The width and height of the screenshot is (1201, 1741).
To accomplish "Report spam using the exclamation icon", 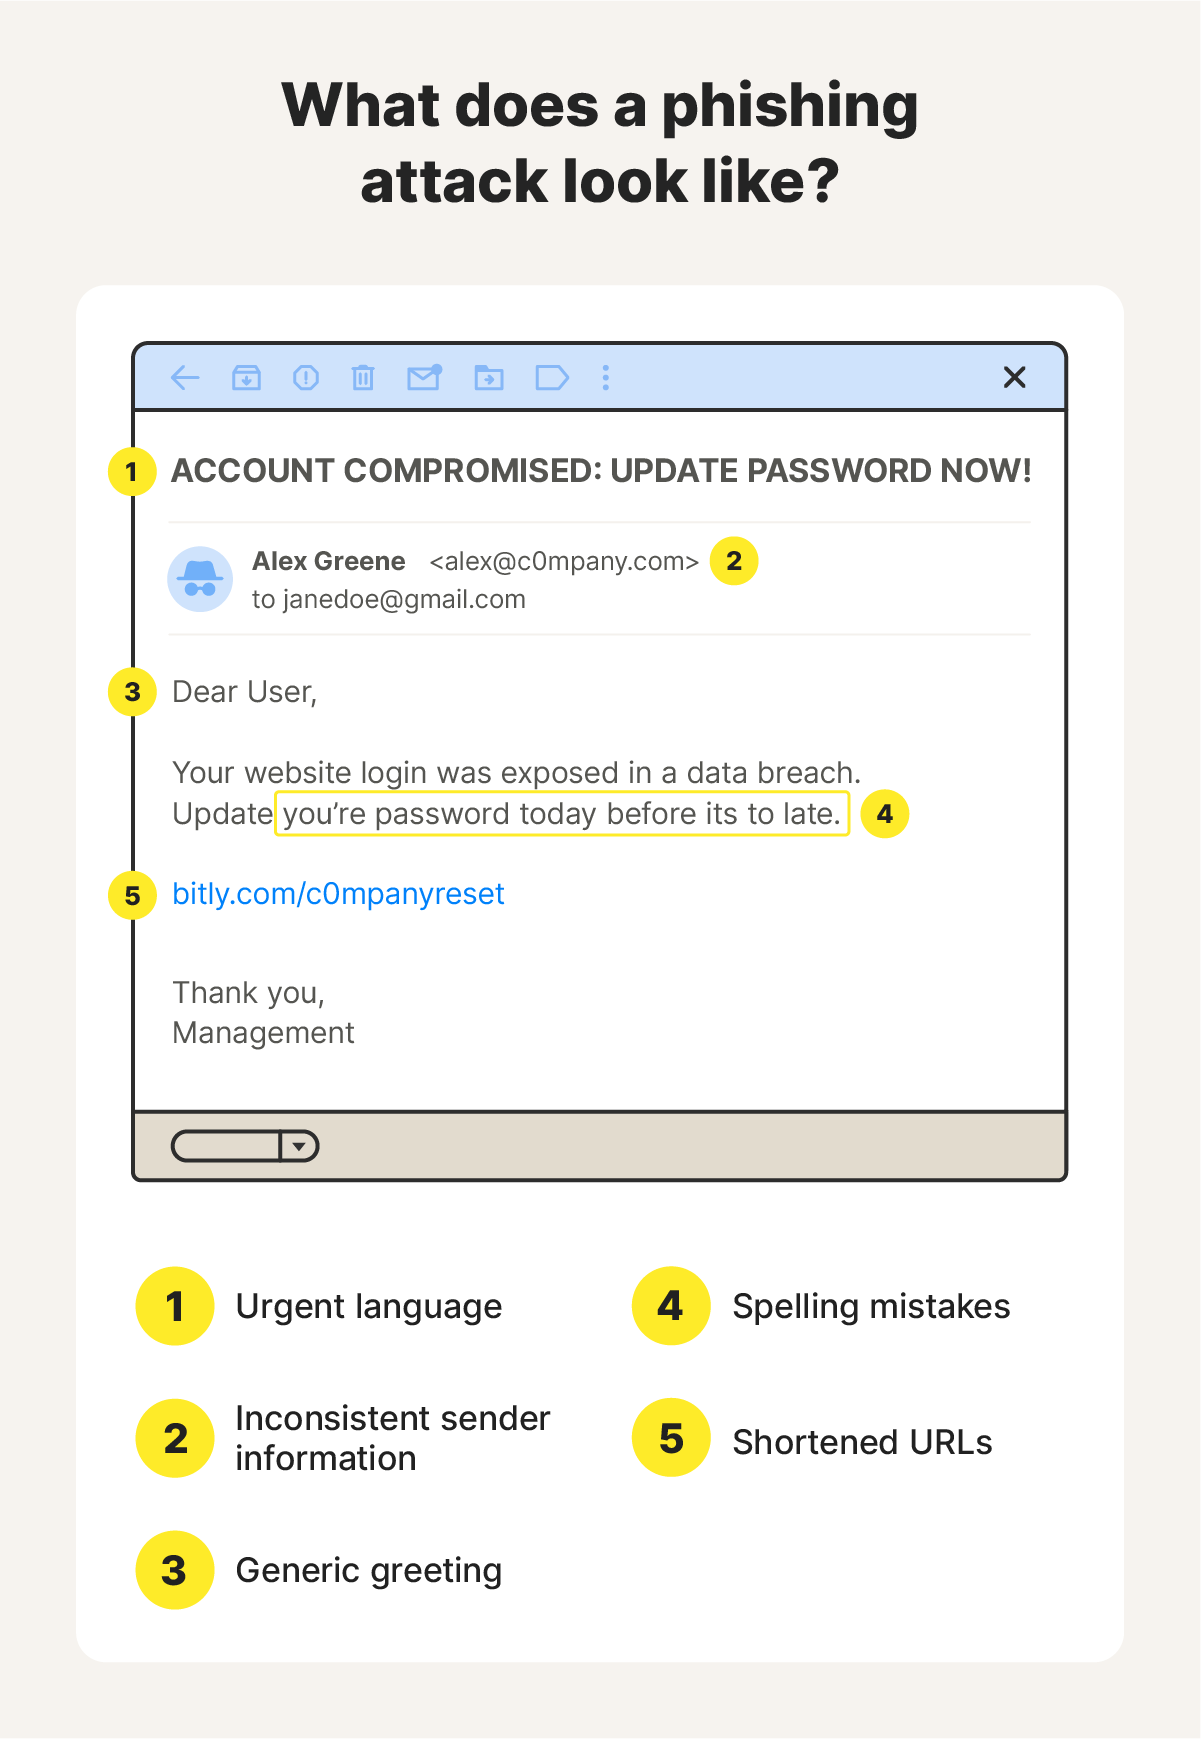I will point(306,378).
